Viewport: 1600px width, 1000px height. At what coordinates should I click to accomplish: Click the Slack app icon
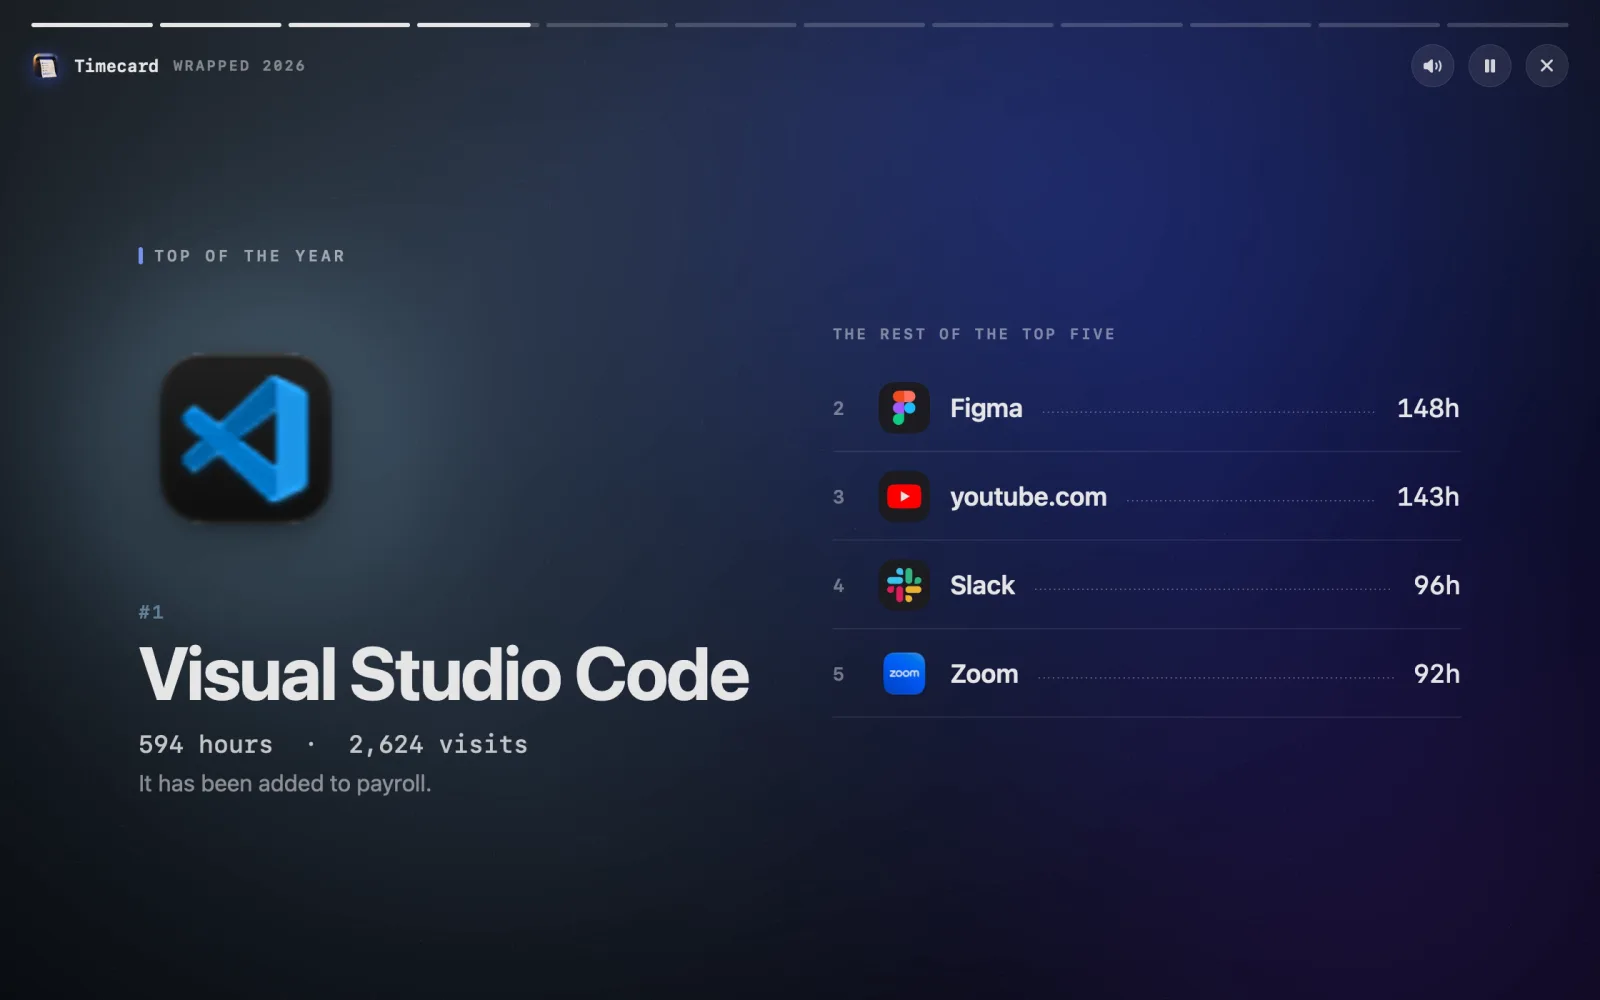[904, 585]
